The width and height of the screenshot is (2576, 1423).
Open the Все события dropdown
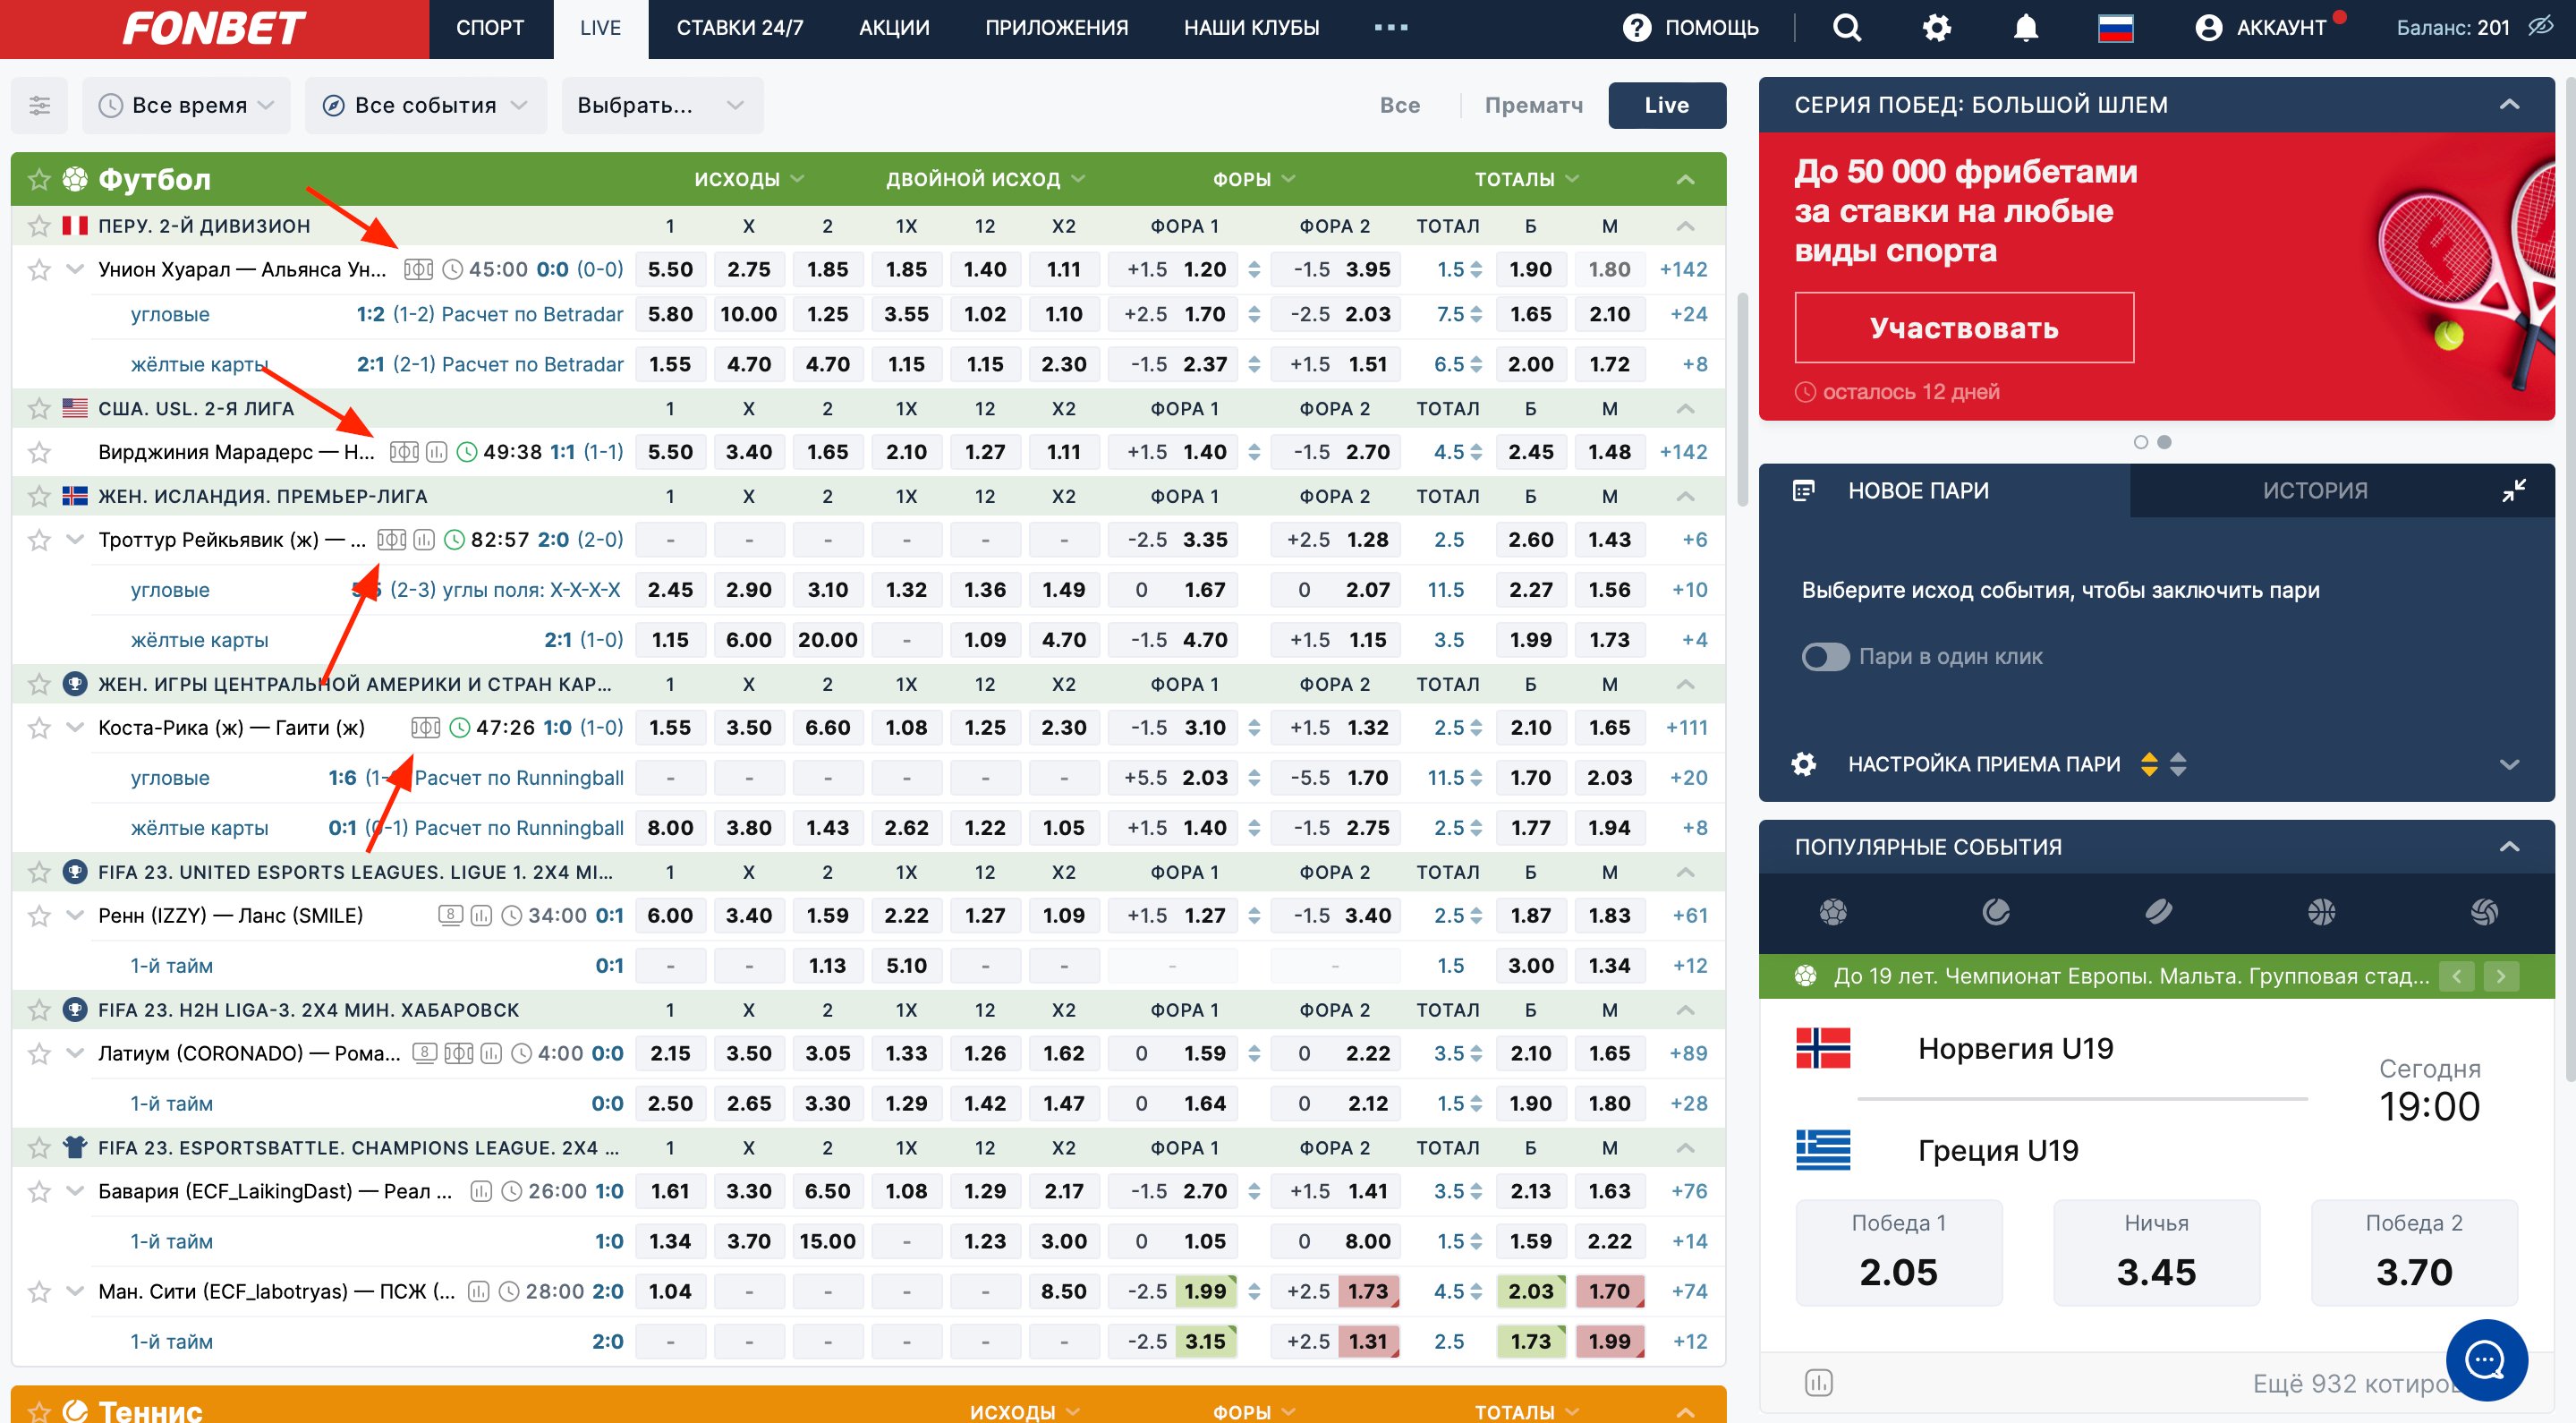426,105
